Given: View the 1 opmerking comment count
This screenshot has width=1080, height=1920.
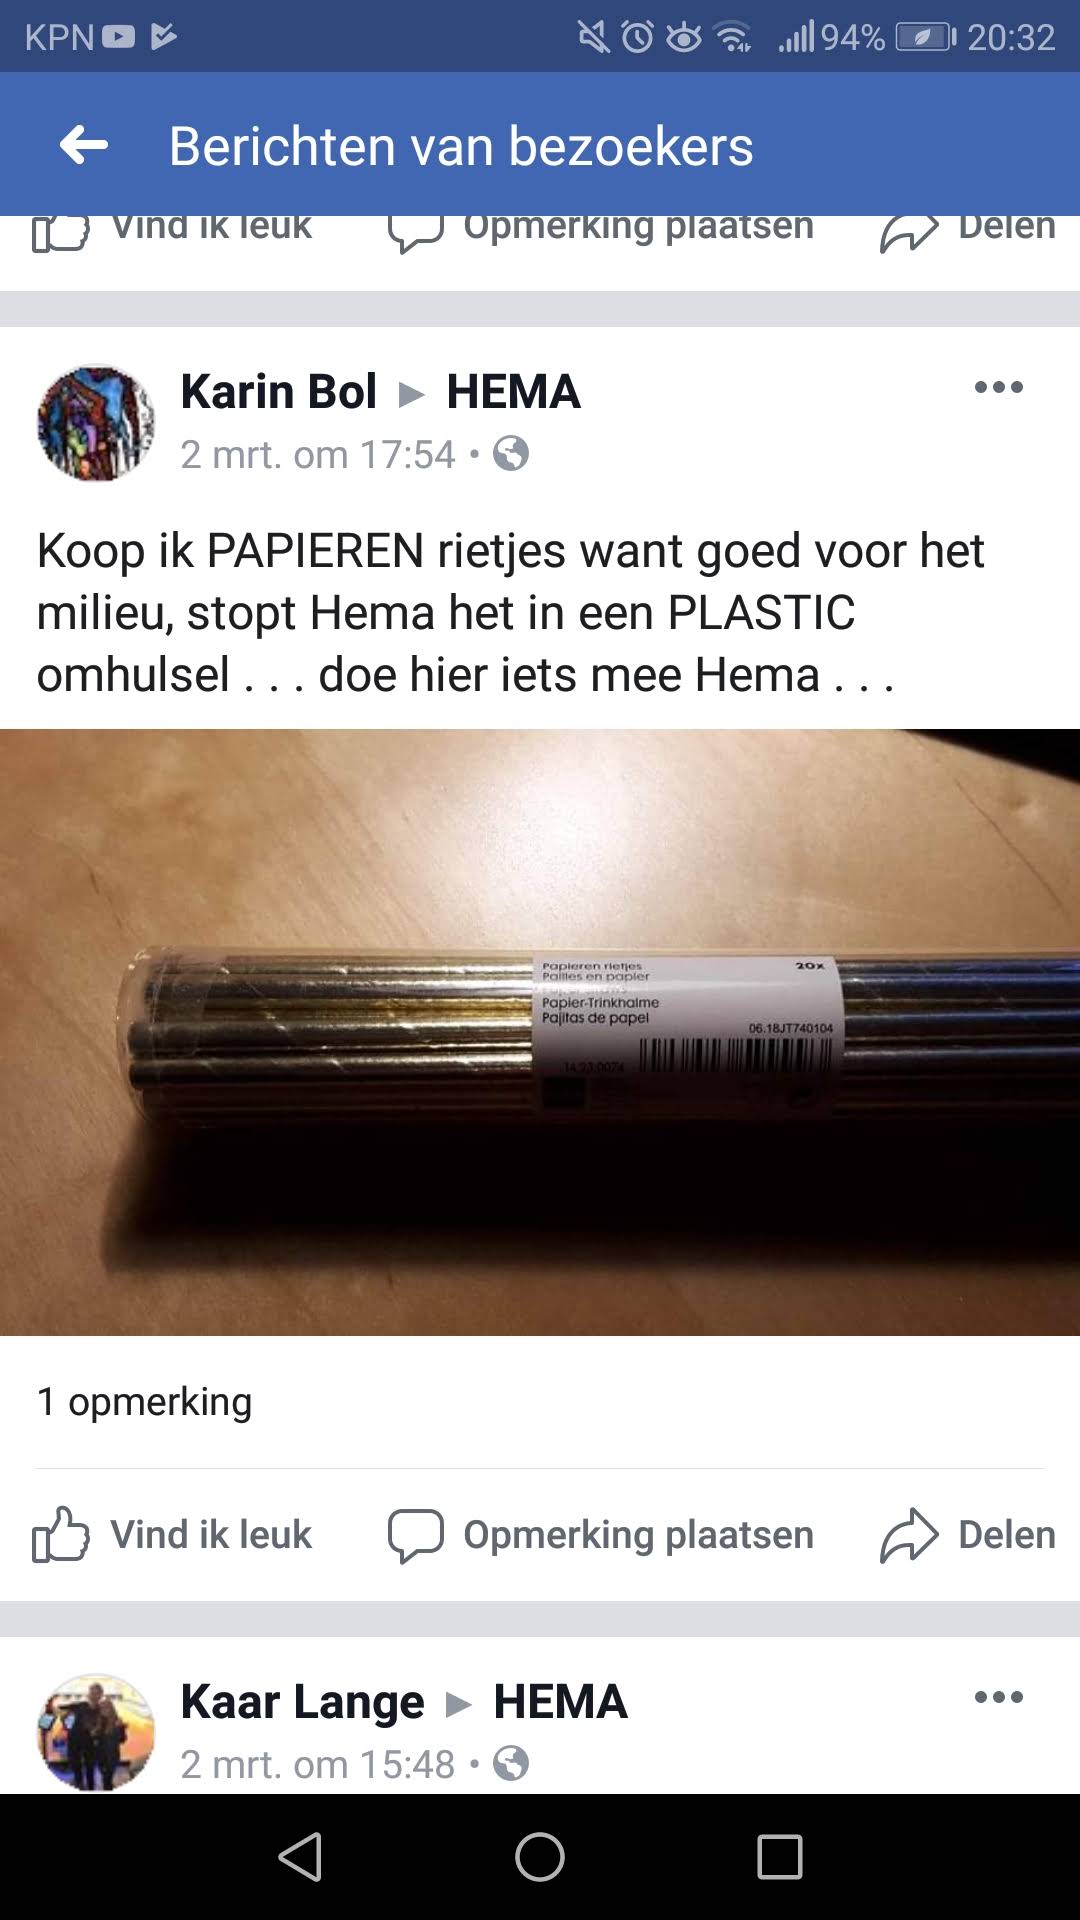Looking at the screenshot, I should point(144,1402).
